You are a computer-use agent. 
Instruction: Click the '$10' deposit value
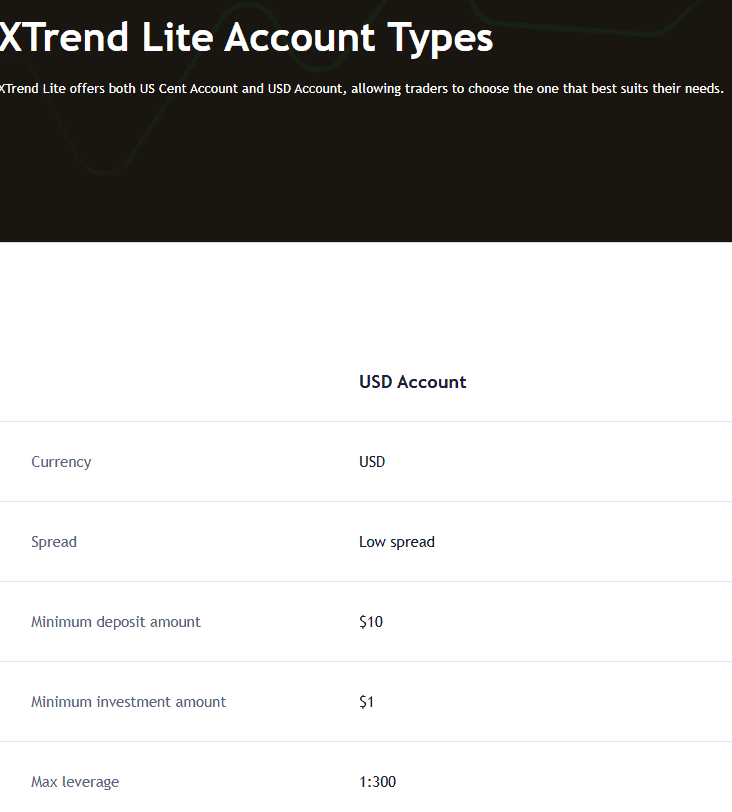(371, 622)
